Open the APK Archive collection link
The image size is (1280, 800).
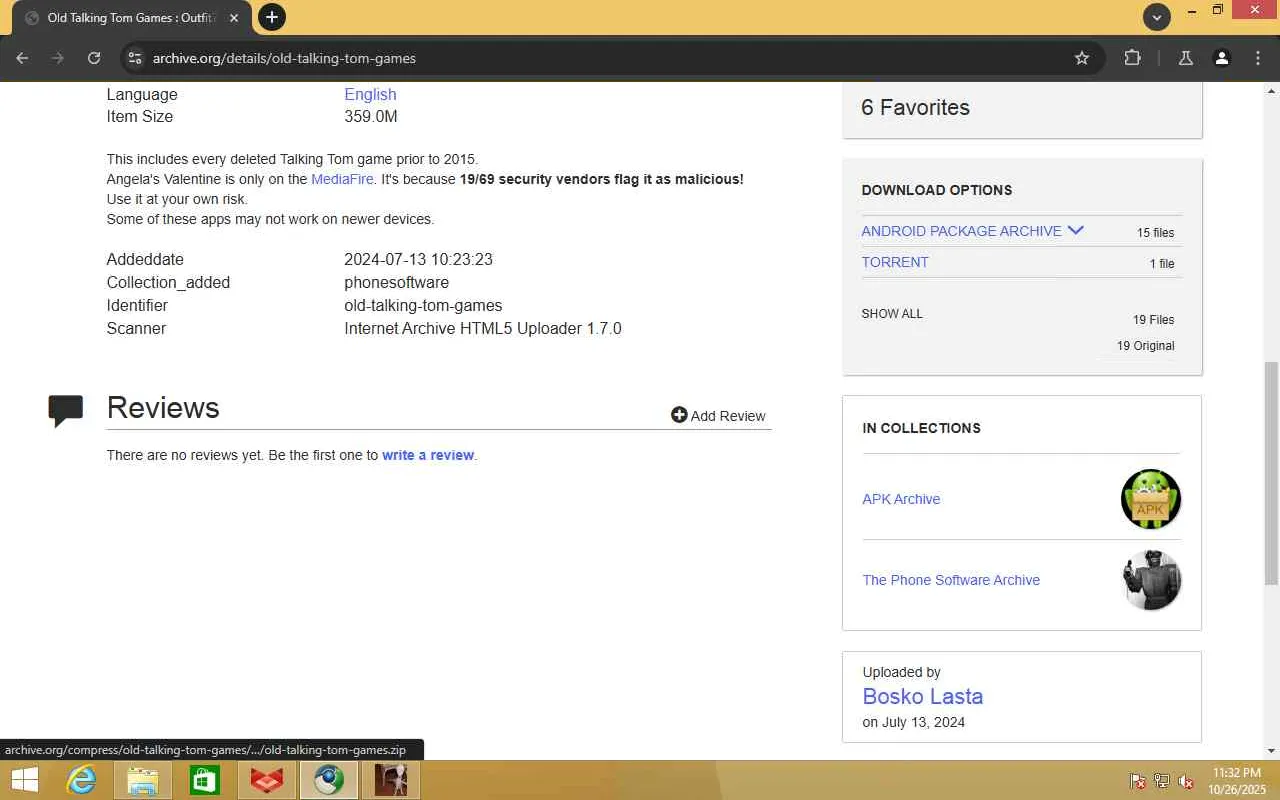click(901, 499)
